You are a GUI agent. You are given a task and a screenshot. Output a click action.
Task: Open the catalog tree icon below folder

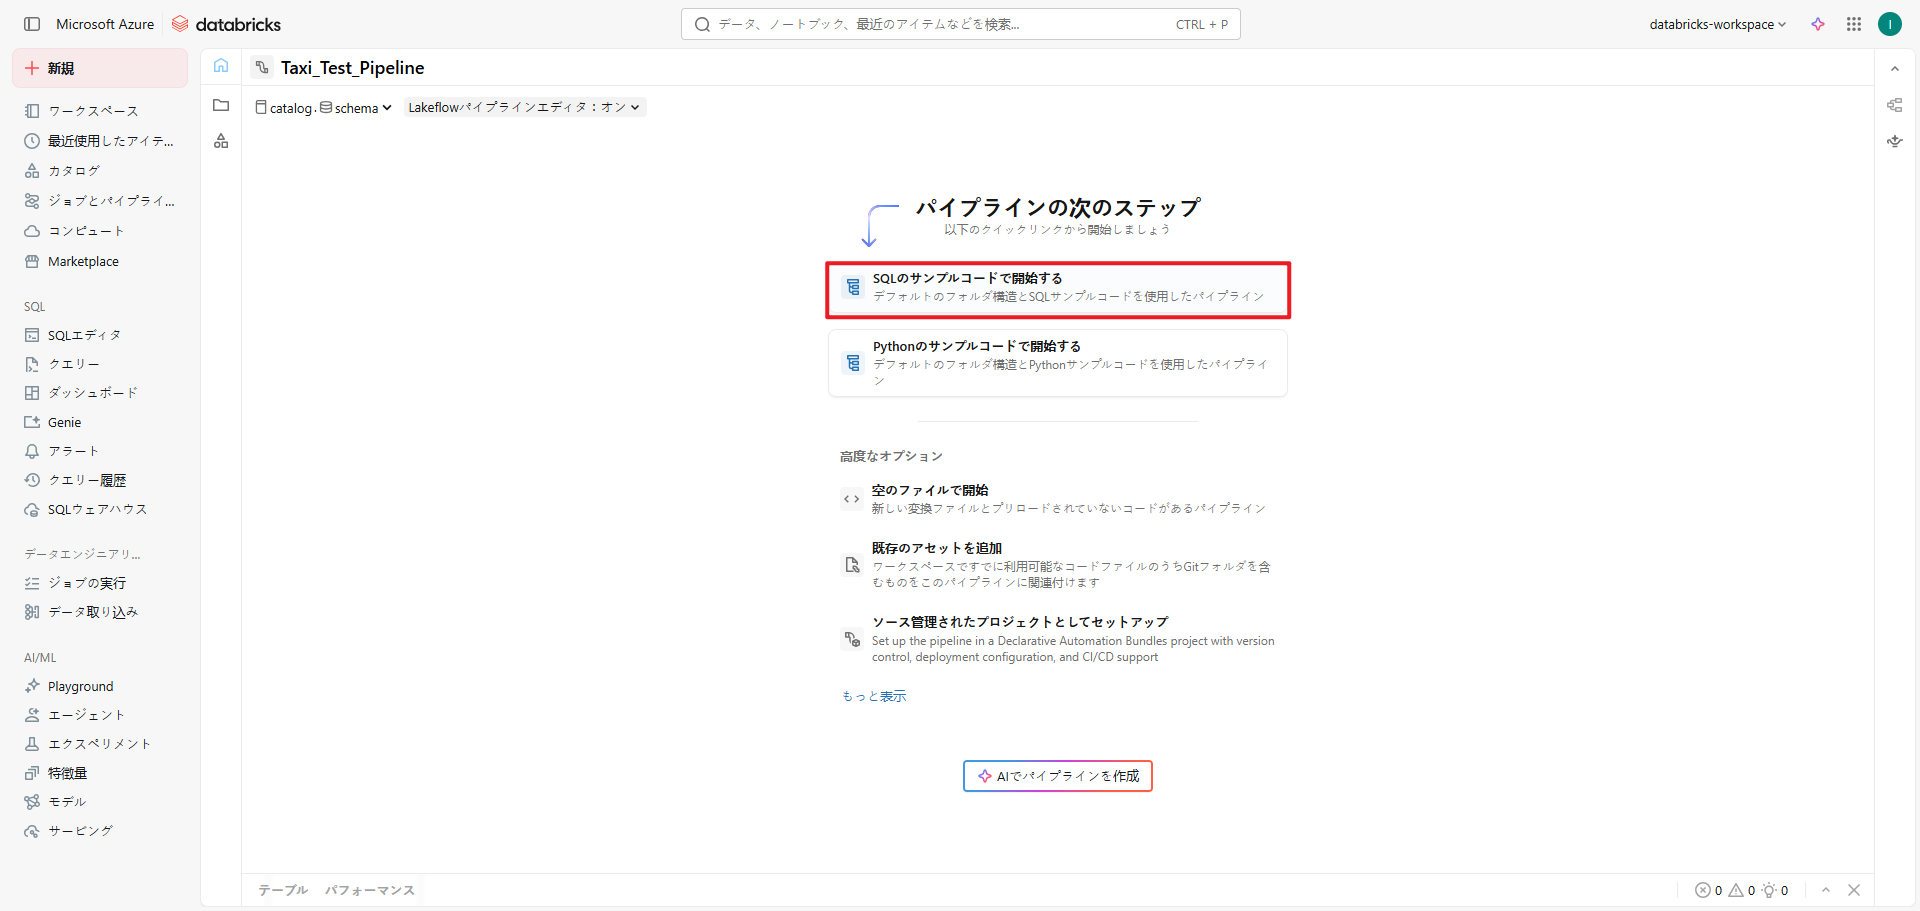[221, 141]
